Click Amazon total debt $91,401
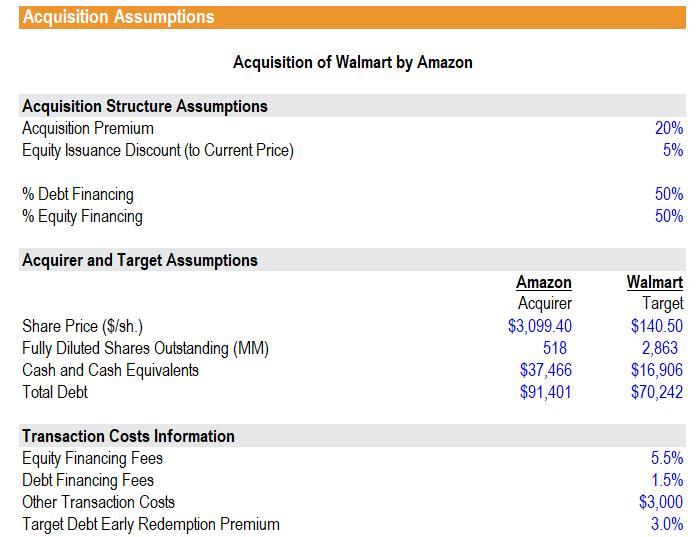Viewport: 697px width, 537px height. pyautogui.click(x=545, y=392)
